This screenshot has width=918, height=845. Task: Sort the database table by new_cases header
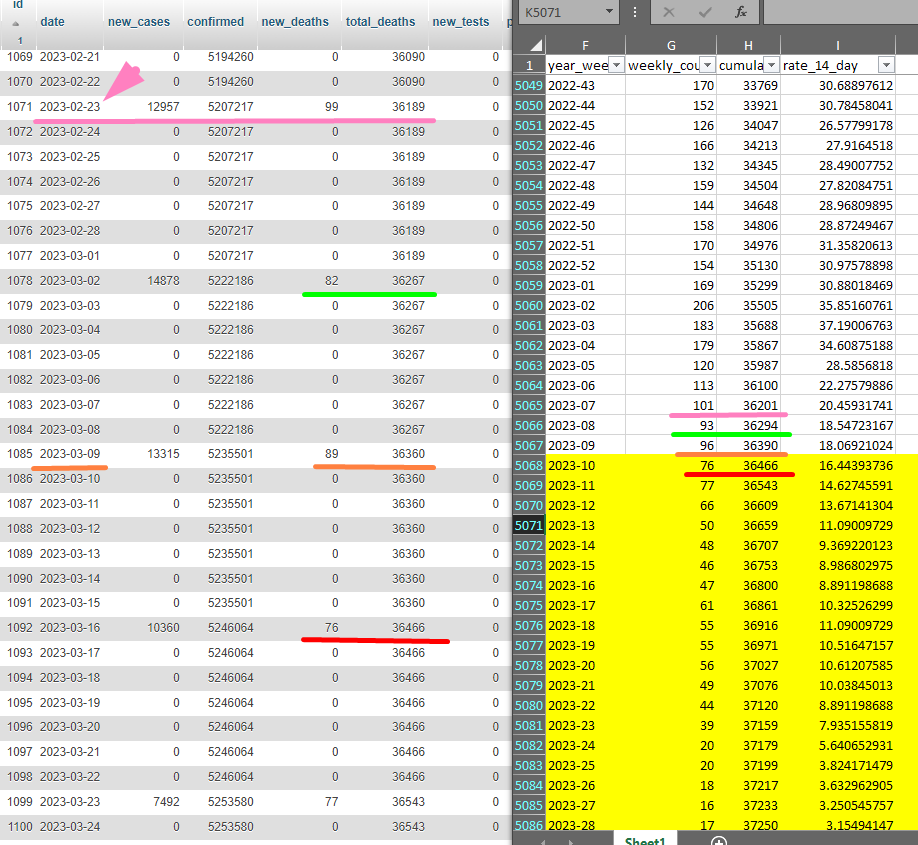click(139, 22)
